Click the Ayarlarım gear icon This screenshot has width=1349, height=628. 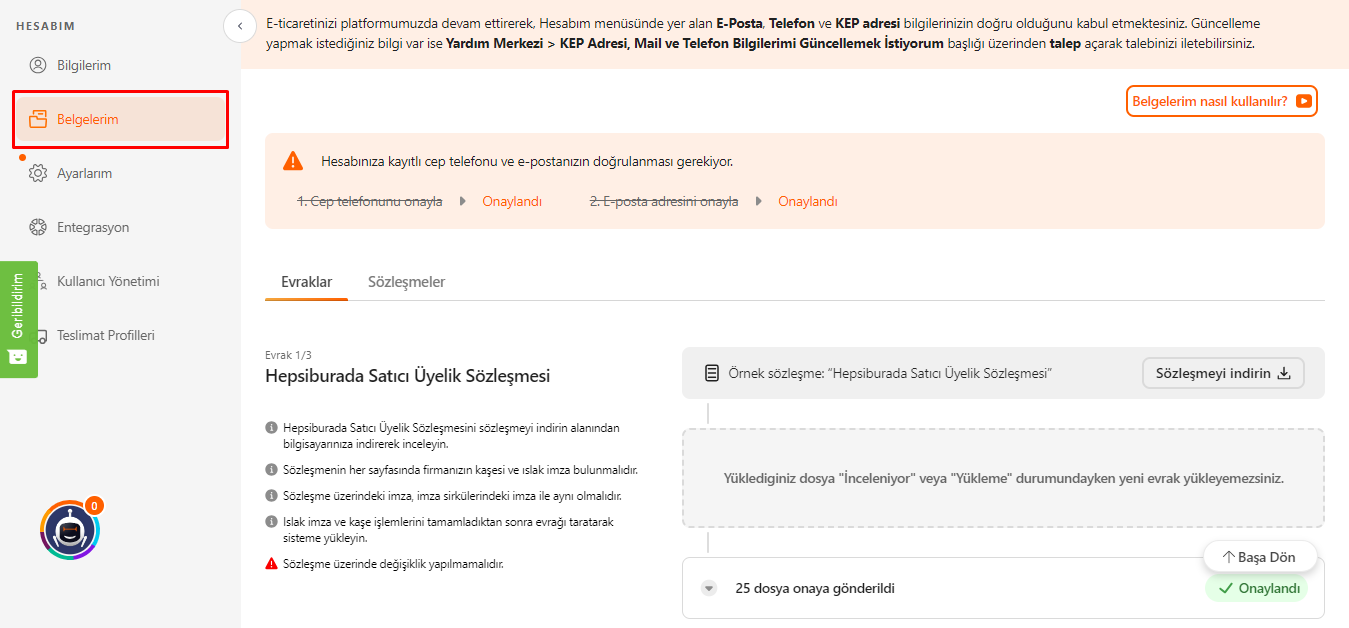pyautogui.click(x=38, y=174)
